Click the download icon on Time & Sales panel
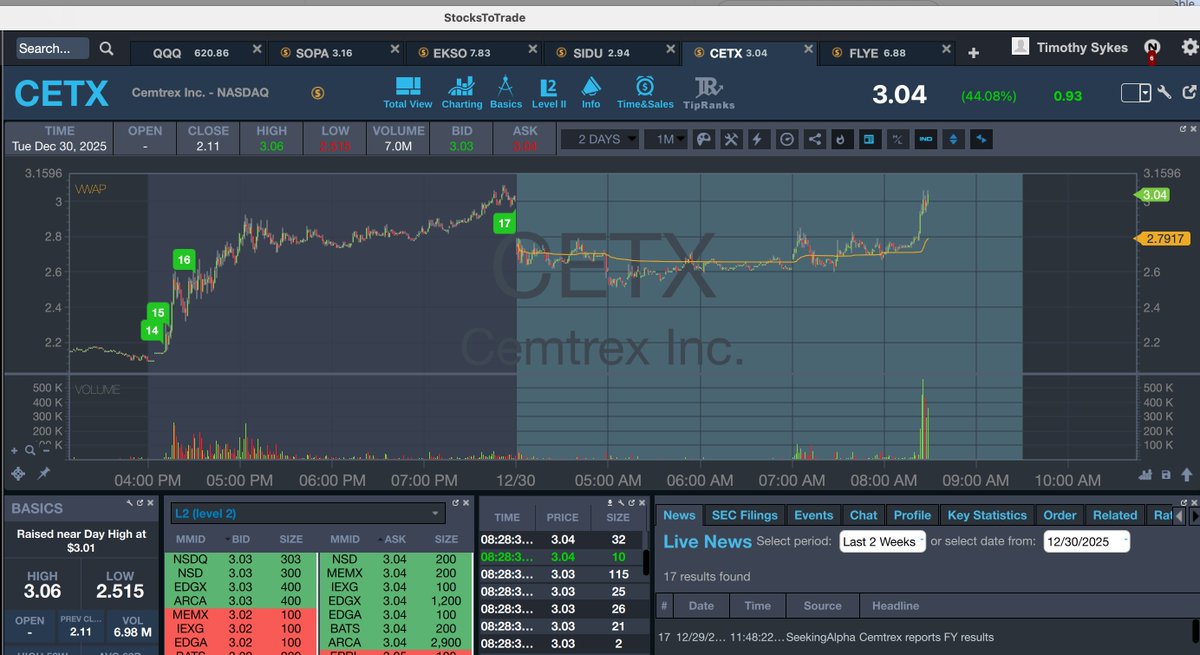Screen dimensions: 1200x655 611,502
